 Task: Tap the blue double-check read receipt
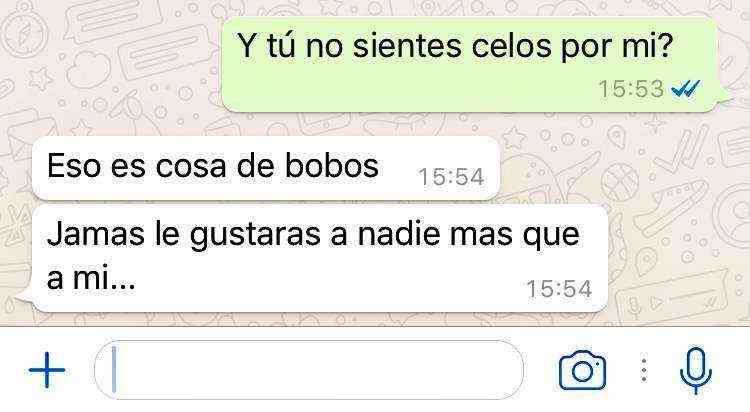685,88
